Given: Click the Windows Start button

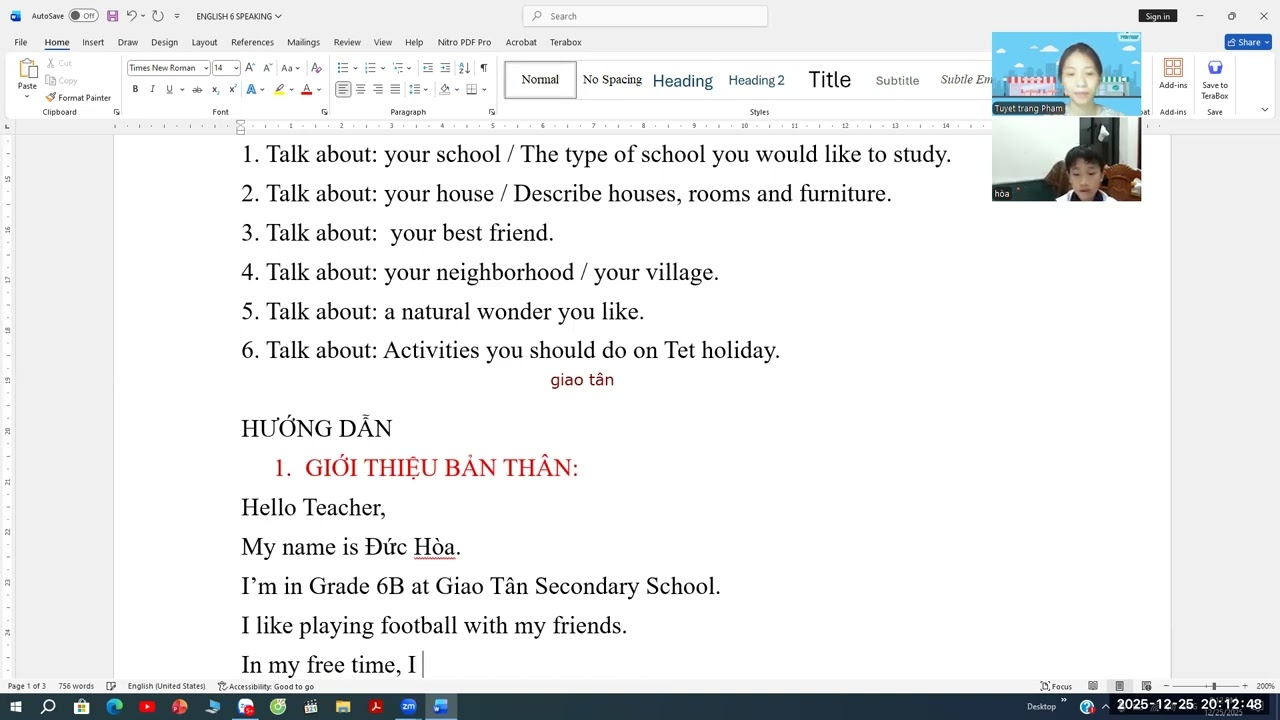Looking at the screenshot, I should tap(16, 706).
